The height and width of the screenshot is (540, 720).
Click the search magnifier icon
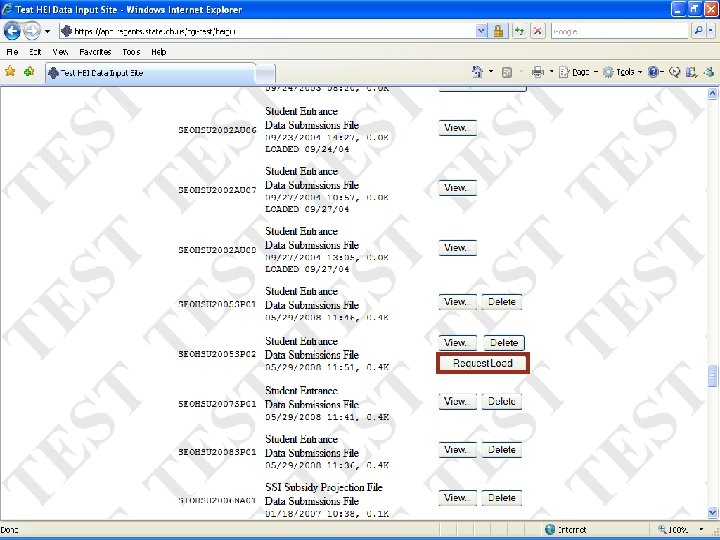click(x=698, y=31)
